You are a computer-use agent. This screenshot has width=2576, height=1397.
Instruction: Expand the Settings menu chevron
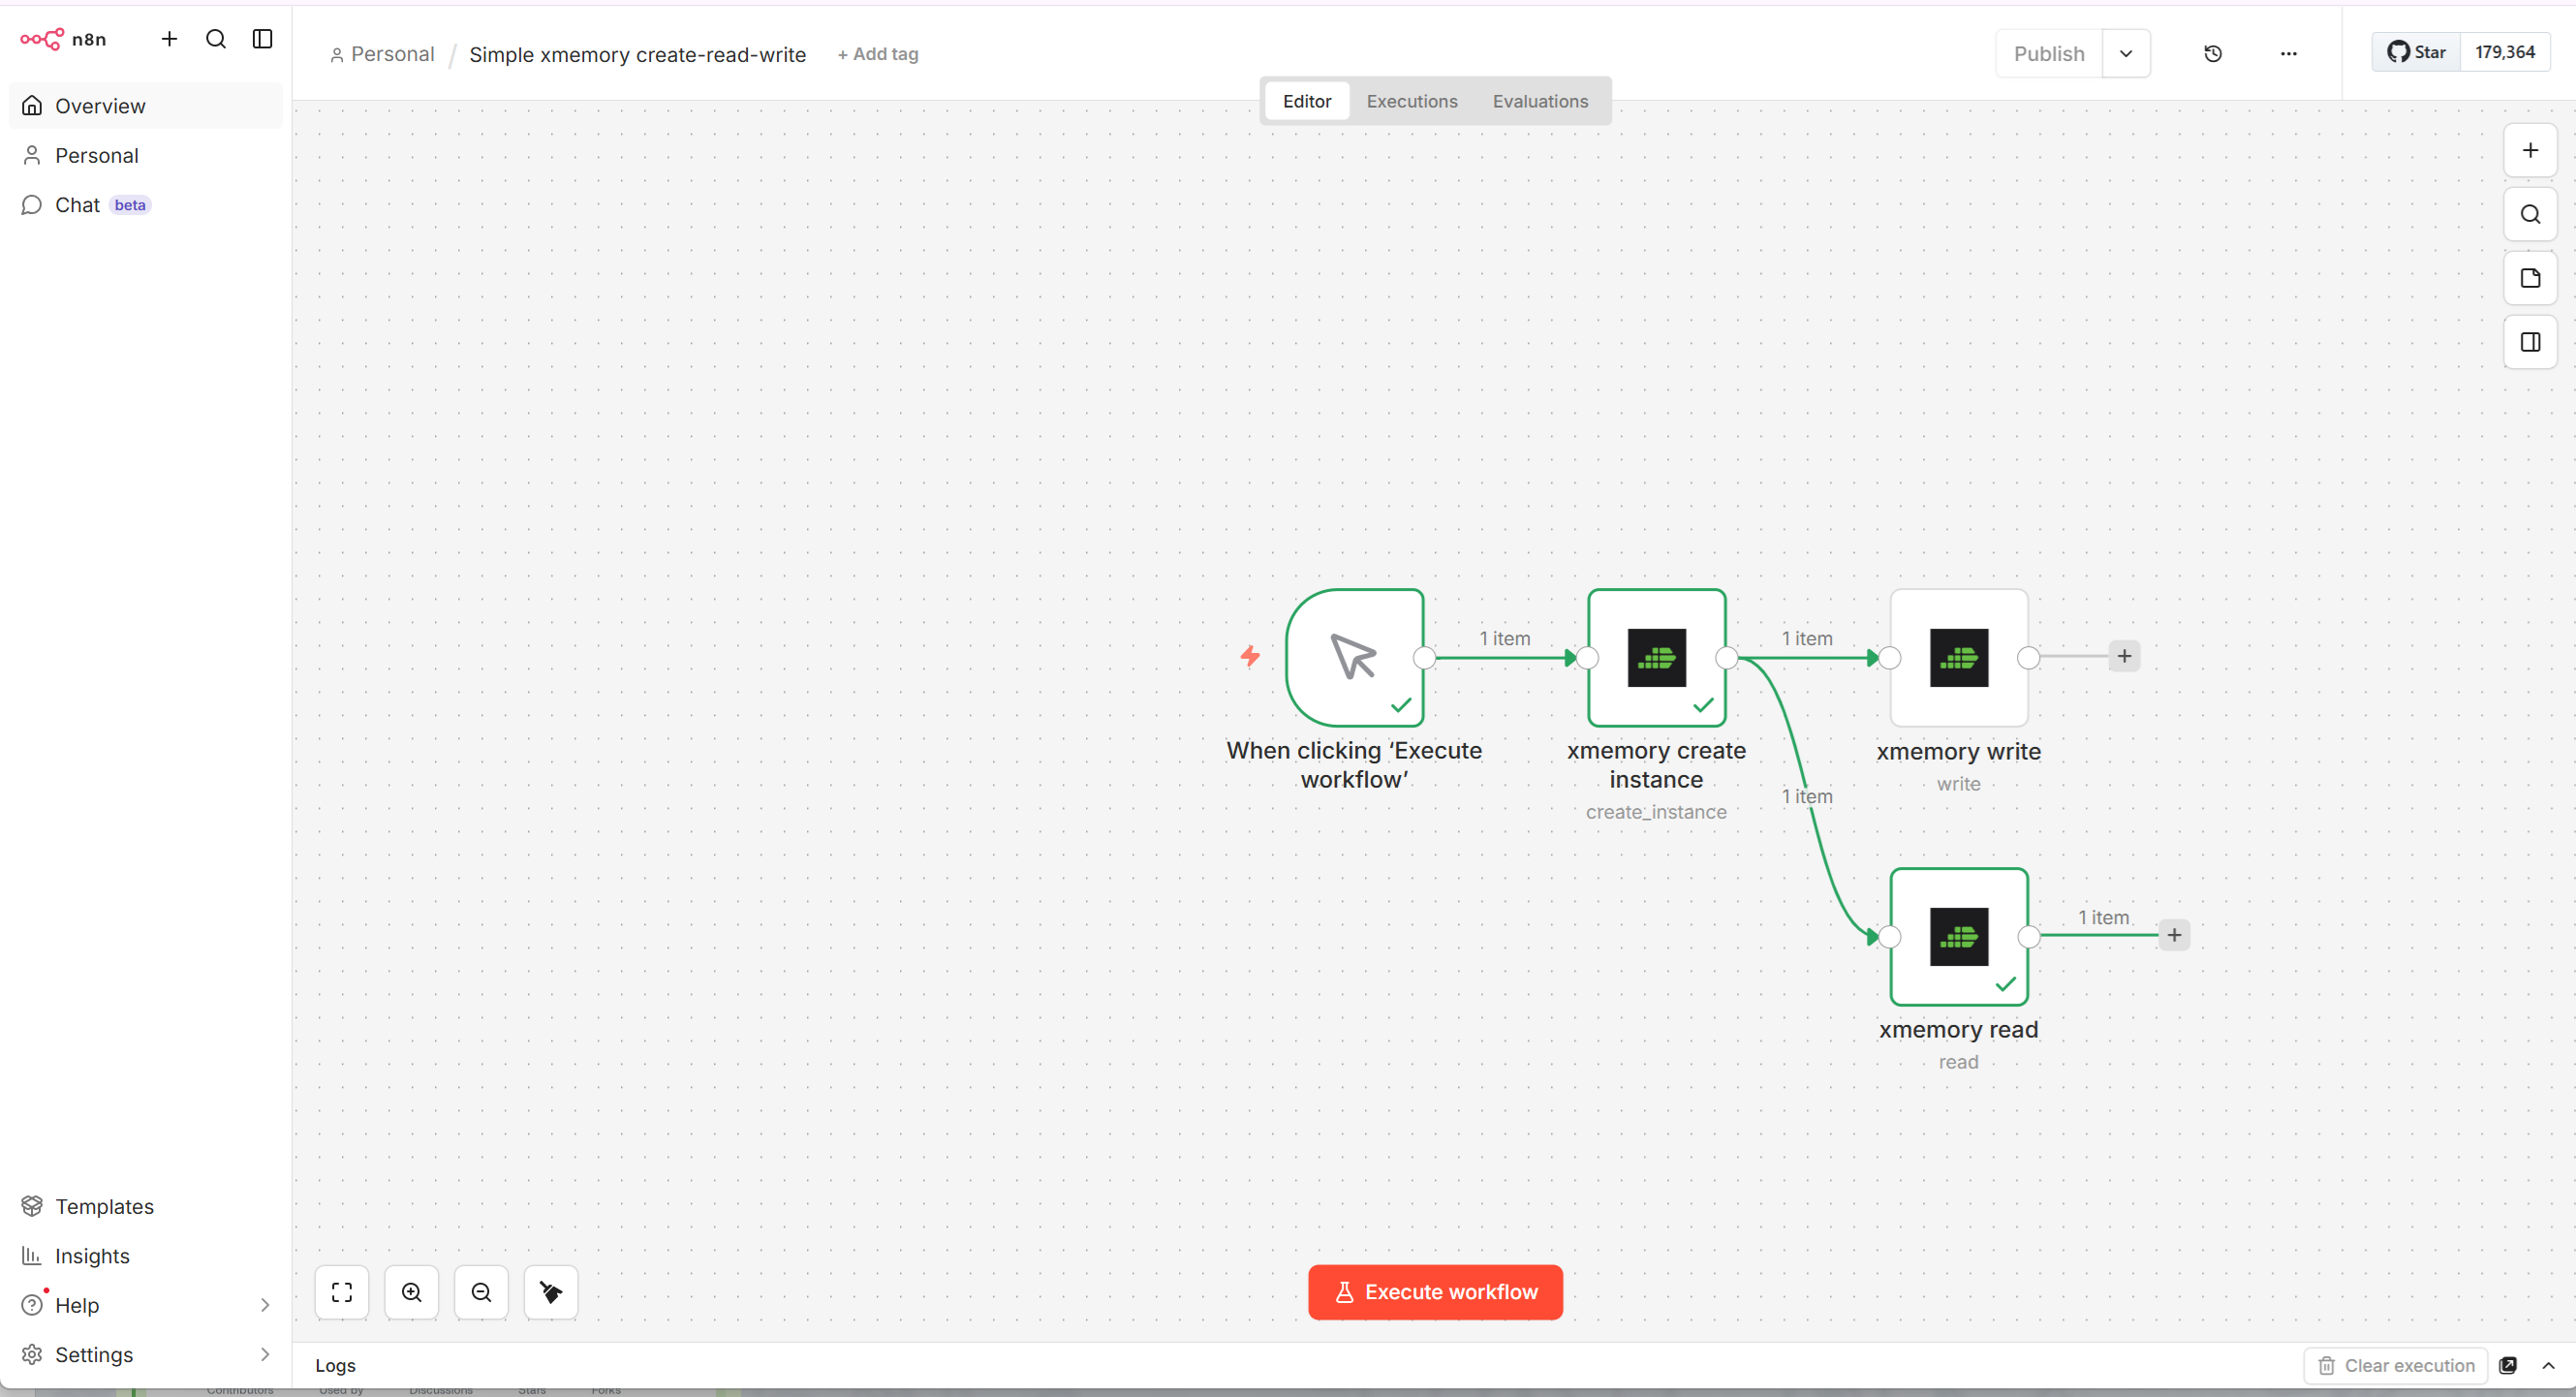(x=264, y=1355)
